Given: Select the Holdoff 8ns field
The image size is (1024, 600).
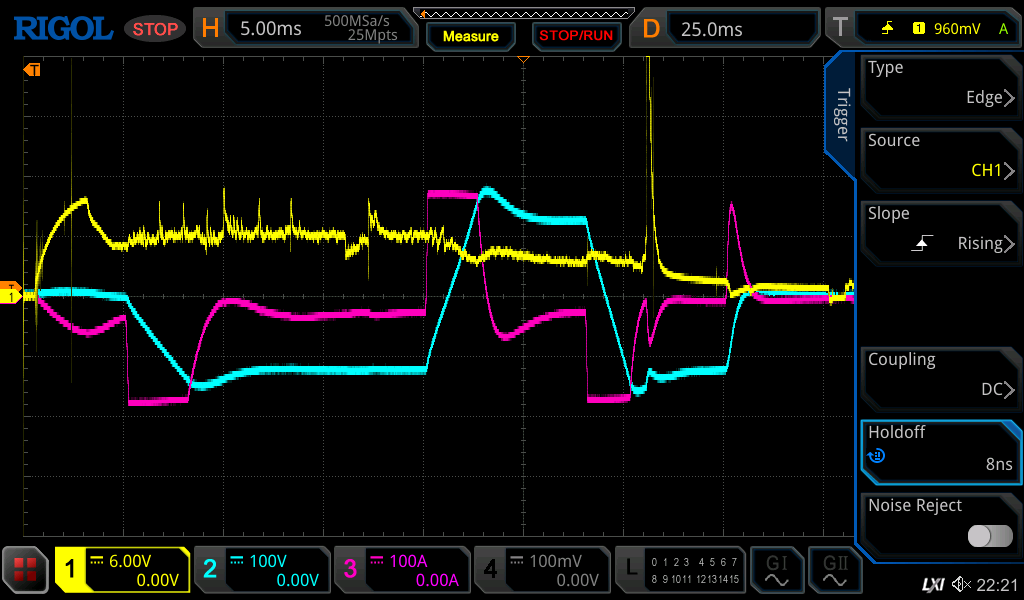Looking at the screenshot, I should pos(940,448).
